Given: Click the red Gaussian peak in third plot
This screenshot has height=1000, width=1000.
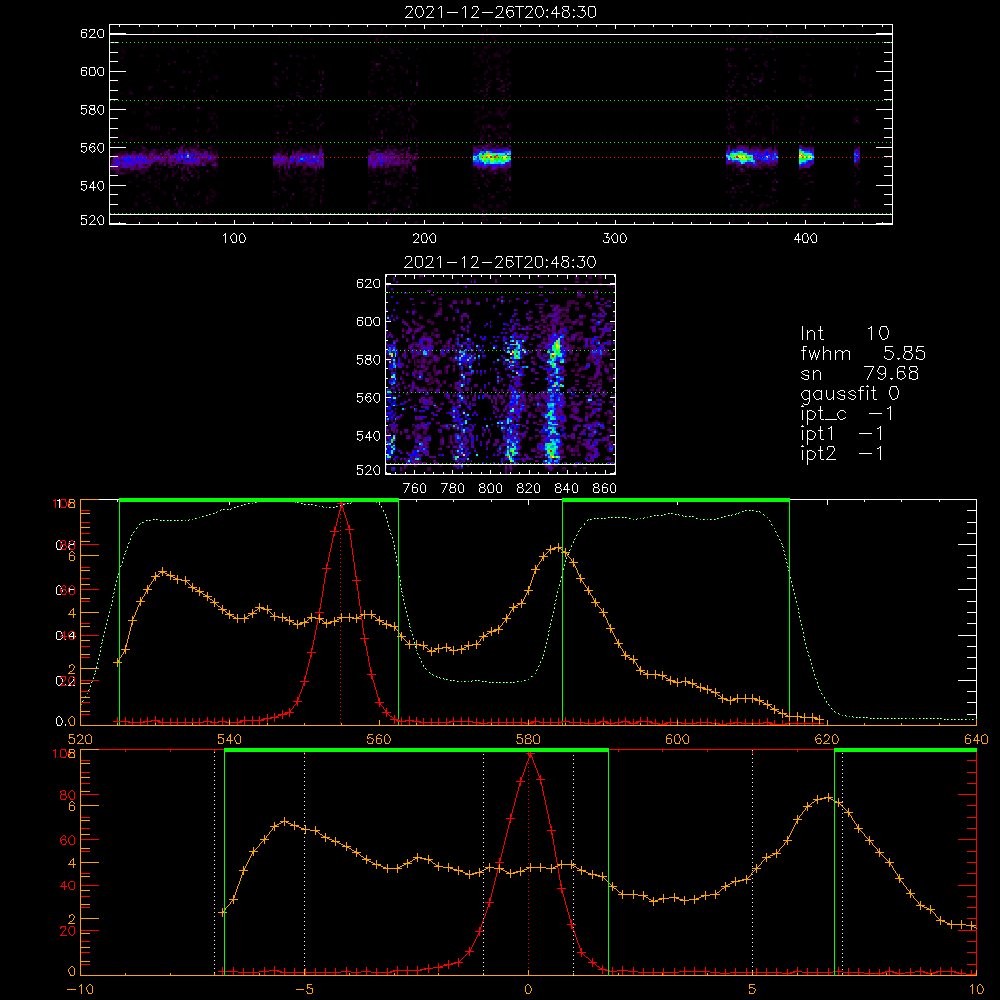Looking at the screenshot, I should pos(342,504).
